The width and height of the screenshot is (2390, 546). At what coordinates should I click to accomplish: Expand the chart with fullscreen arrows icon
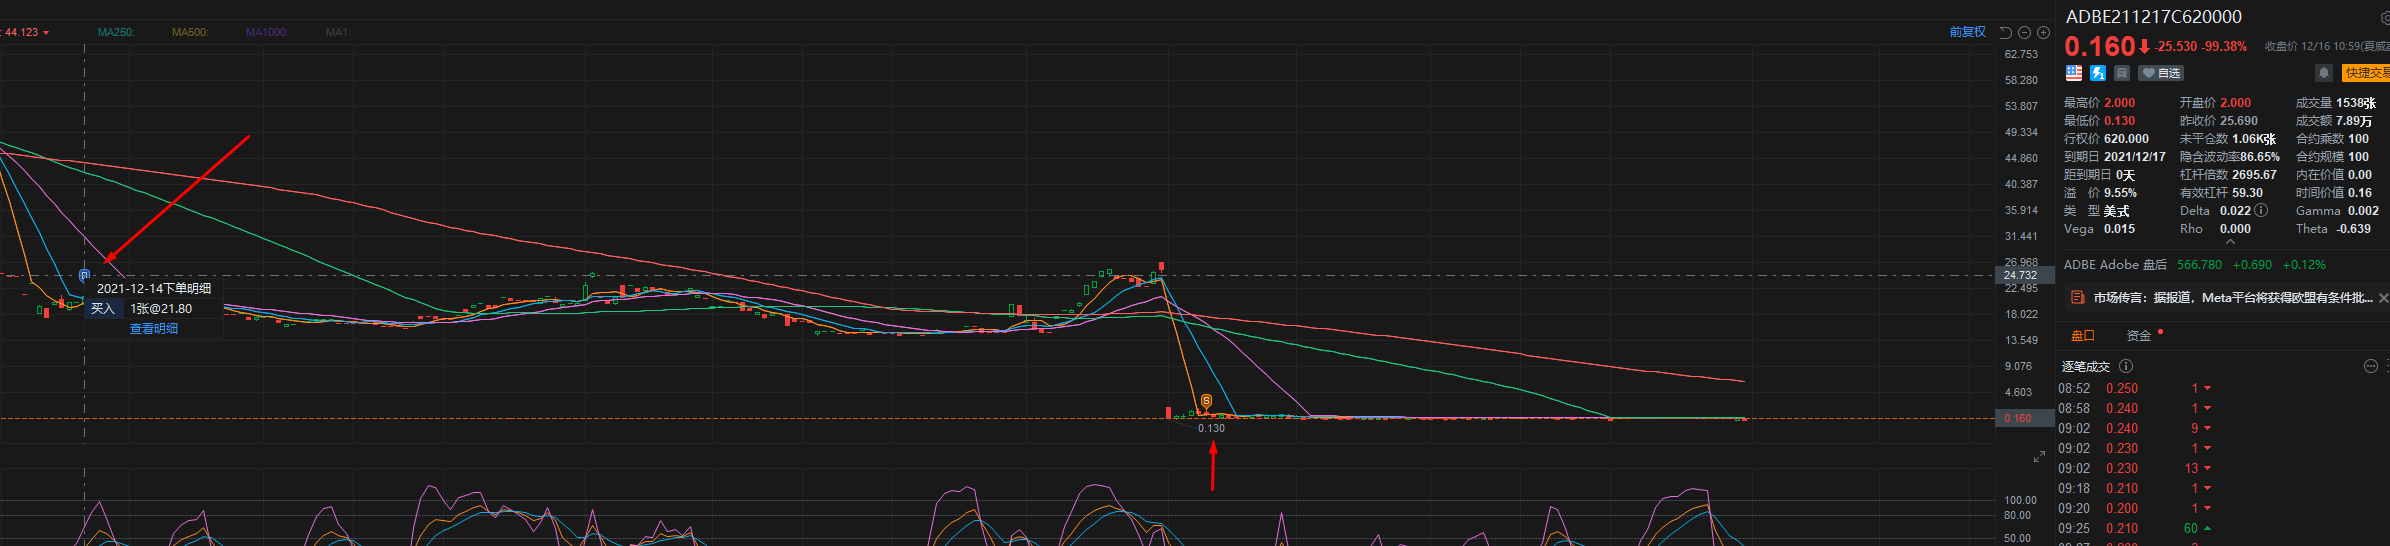click(x=2039, y=457)
